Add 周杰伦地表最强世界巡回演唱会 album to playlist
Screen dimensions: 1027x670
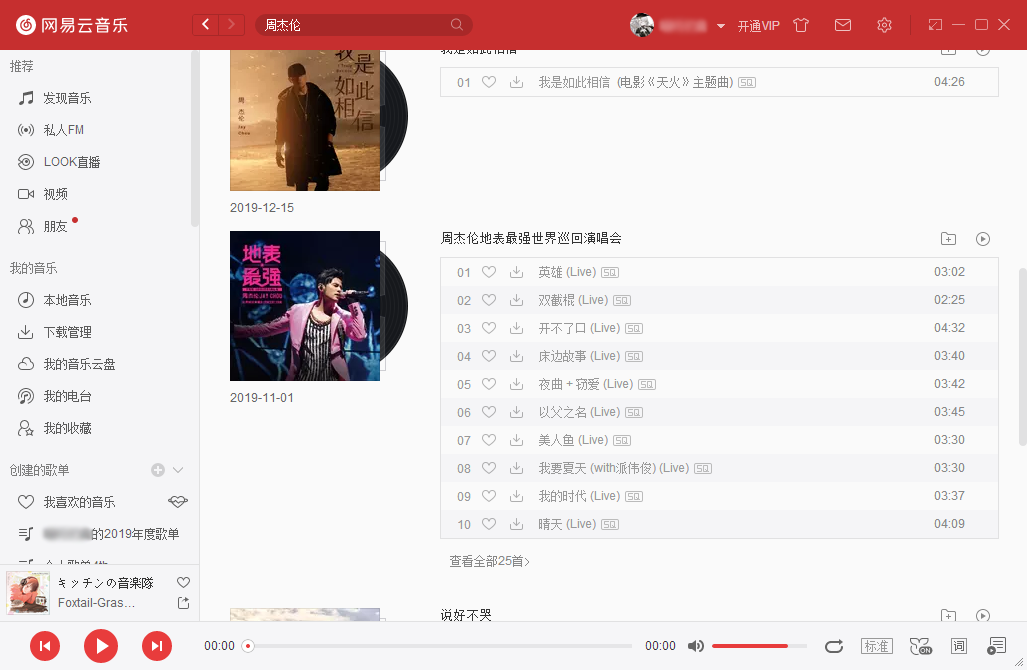948,239
